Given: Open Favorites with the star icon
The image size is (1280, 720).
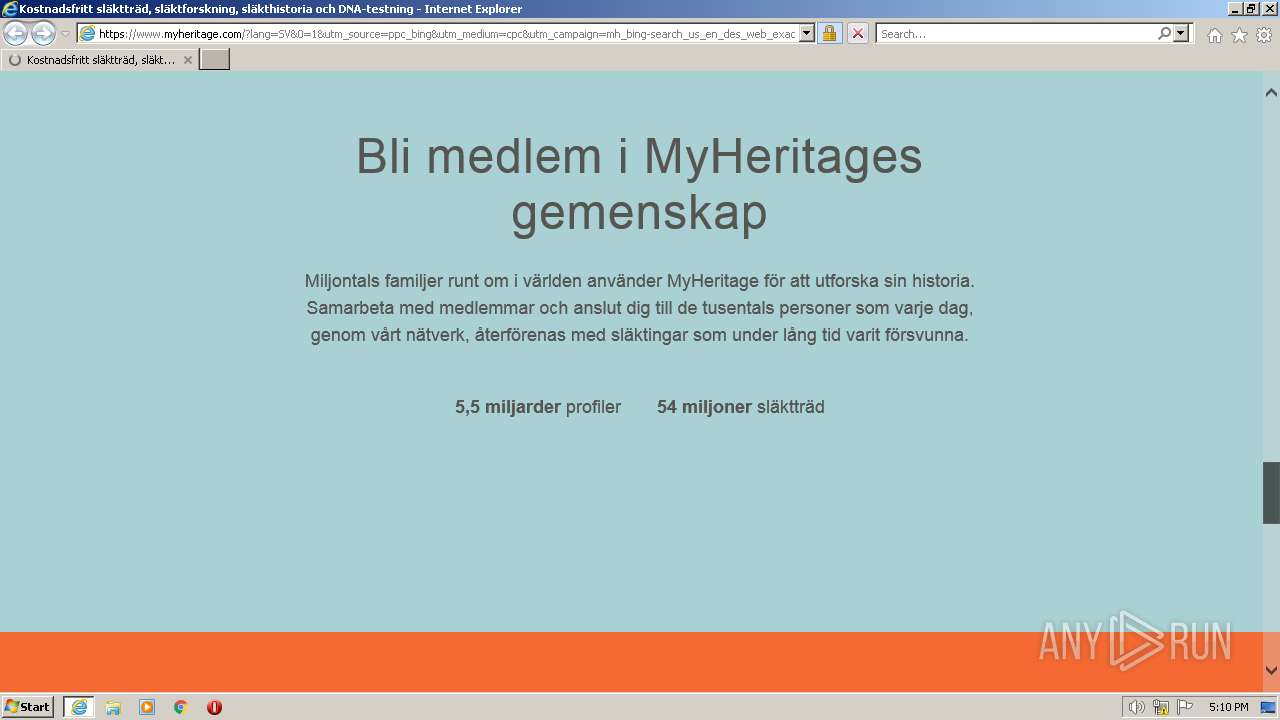Looking at the screenshot, I should coord(1239,35).
